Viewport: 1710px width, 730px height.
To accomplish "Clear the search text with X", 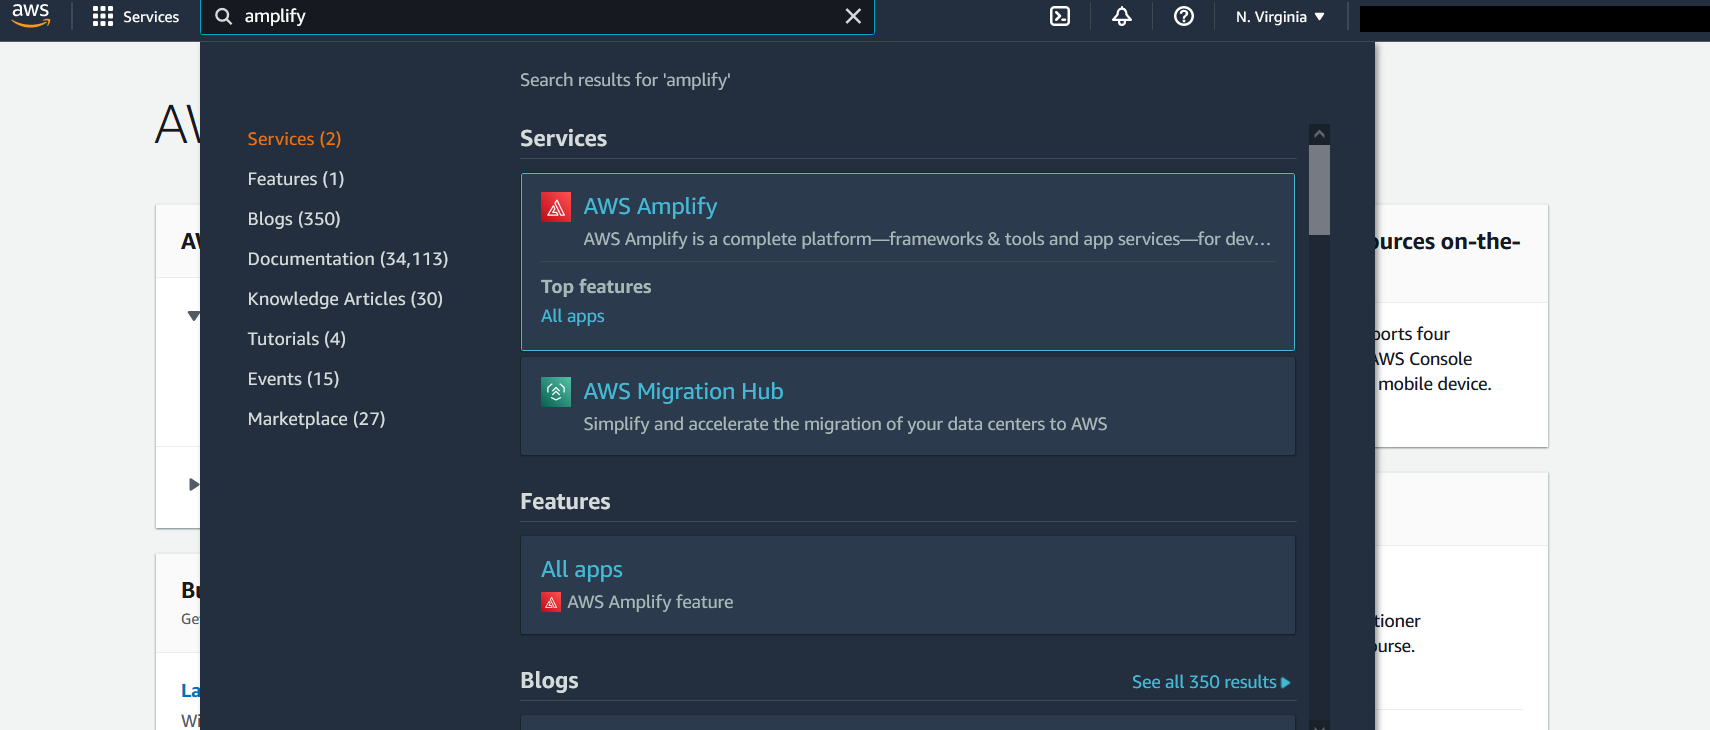I will click(x=853, y=17).
